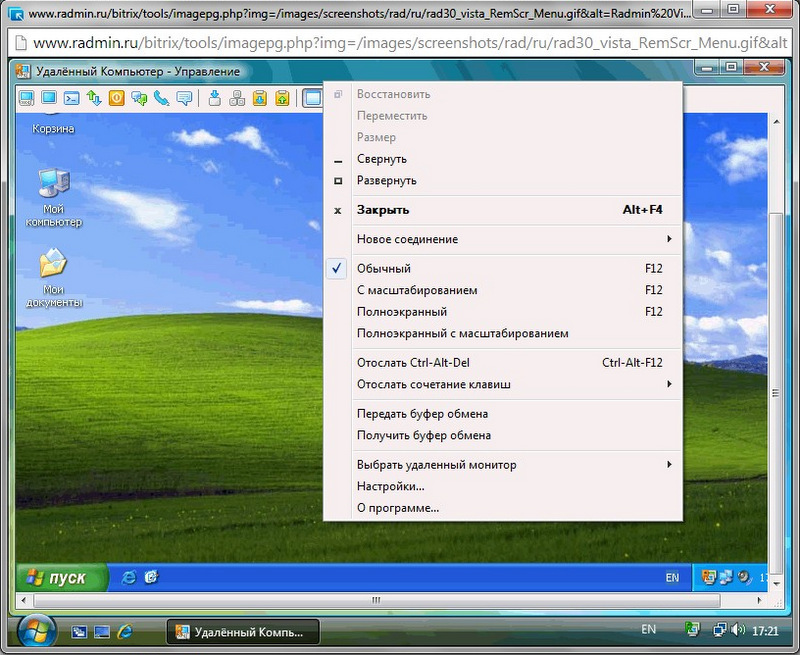Select С масштабированием view mode
Image resolution: width=800 pixels, height=655 pixels.
coord(503,290)
